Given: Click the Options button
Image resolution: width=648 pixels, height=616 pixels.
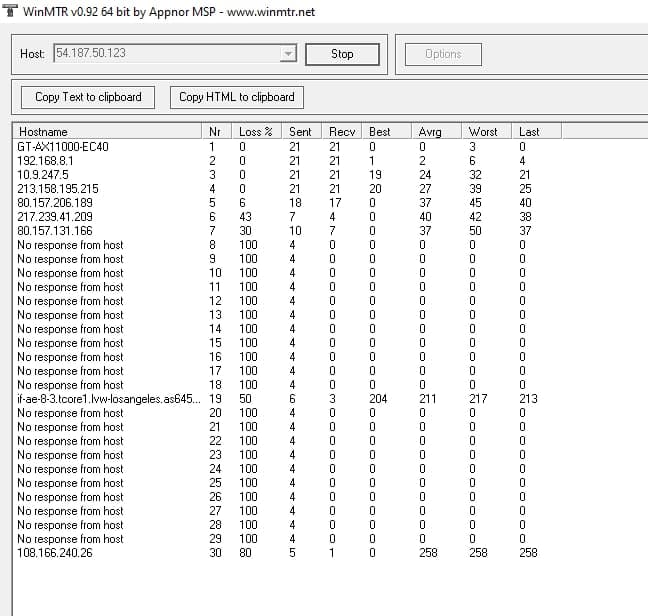Looking at the screenshot, I should 443,54.
